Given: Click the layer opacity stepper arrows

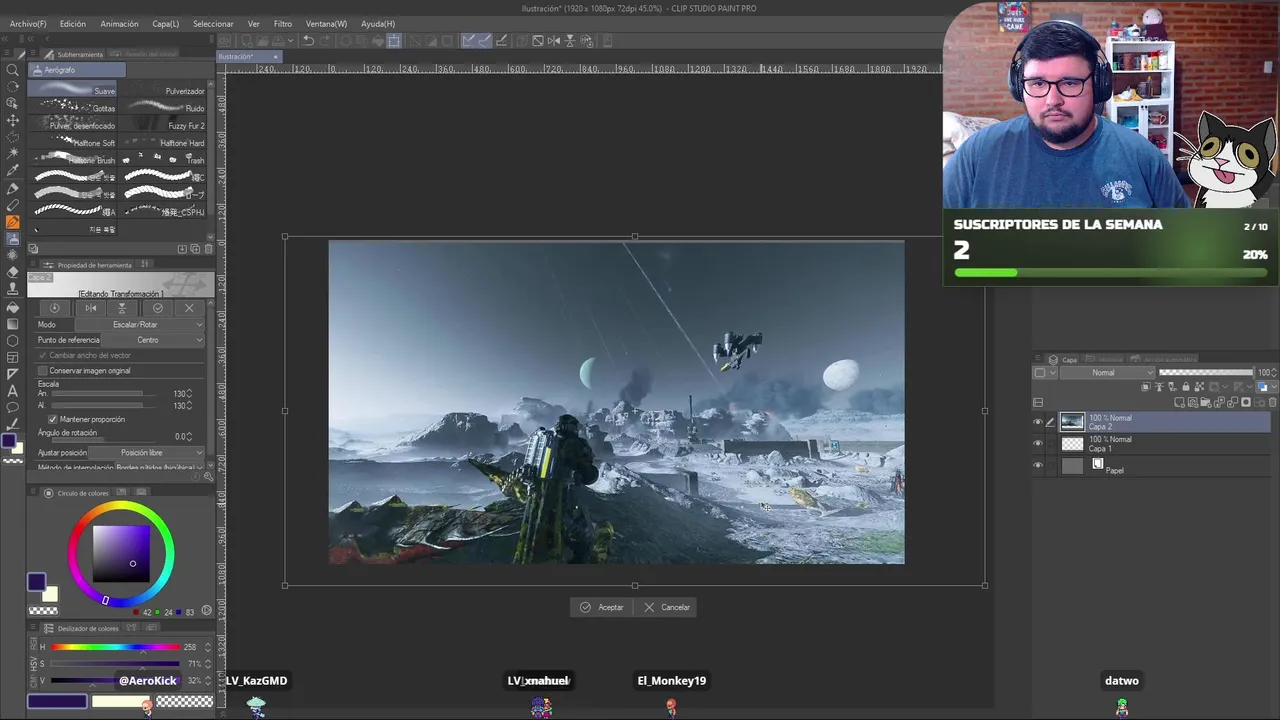Looking at the screenshot, I should (x=1274, y=373).
